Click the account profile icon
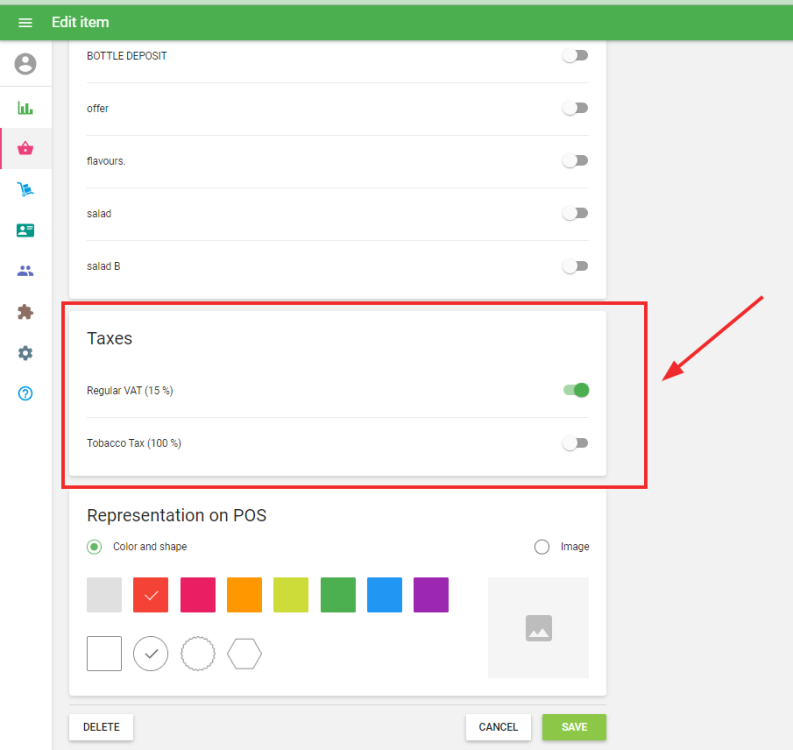This screenshot has height=750, width=793. pyautogui.click(x=25, y=64)
